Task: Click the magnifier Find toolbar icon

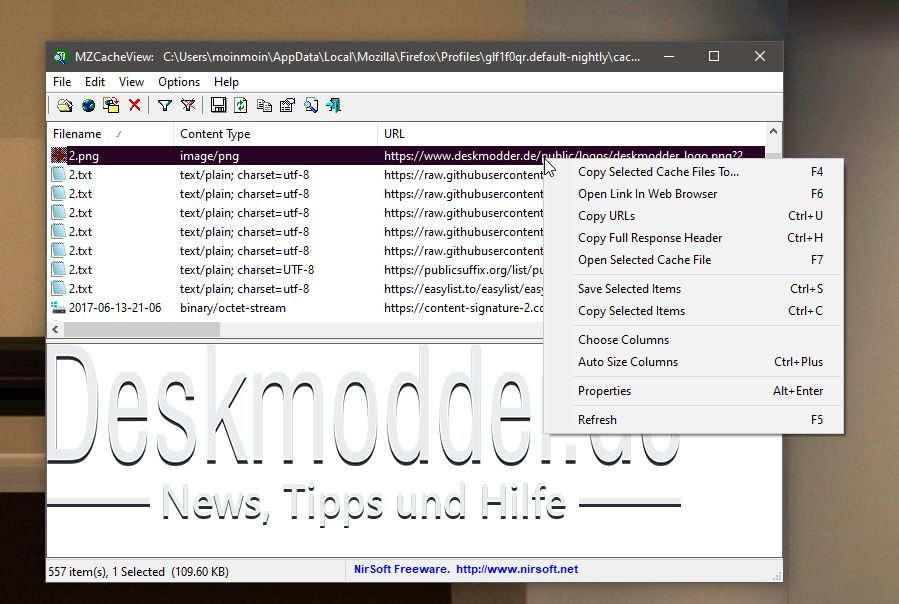Action: point(311,106)
